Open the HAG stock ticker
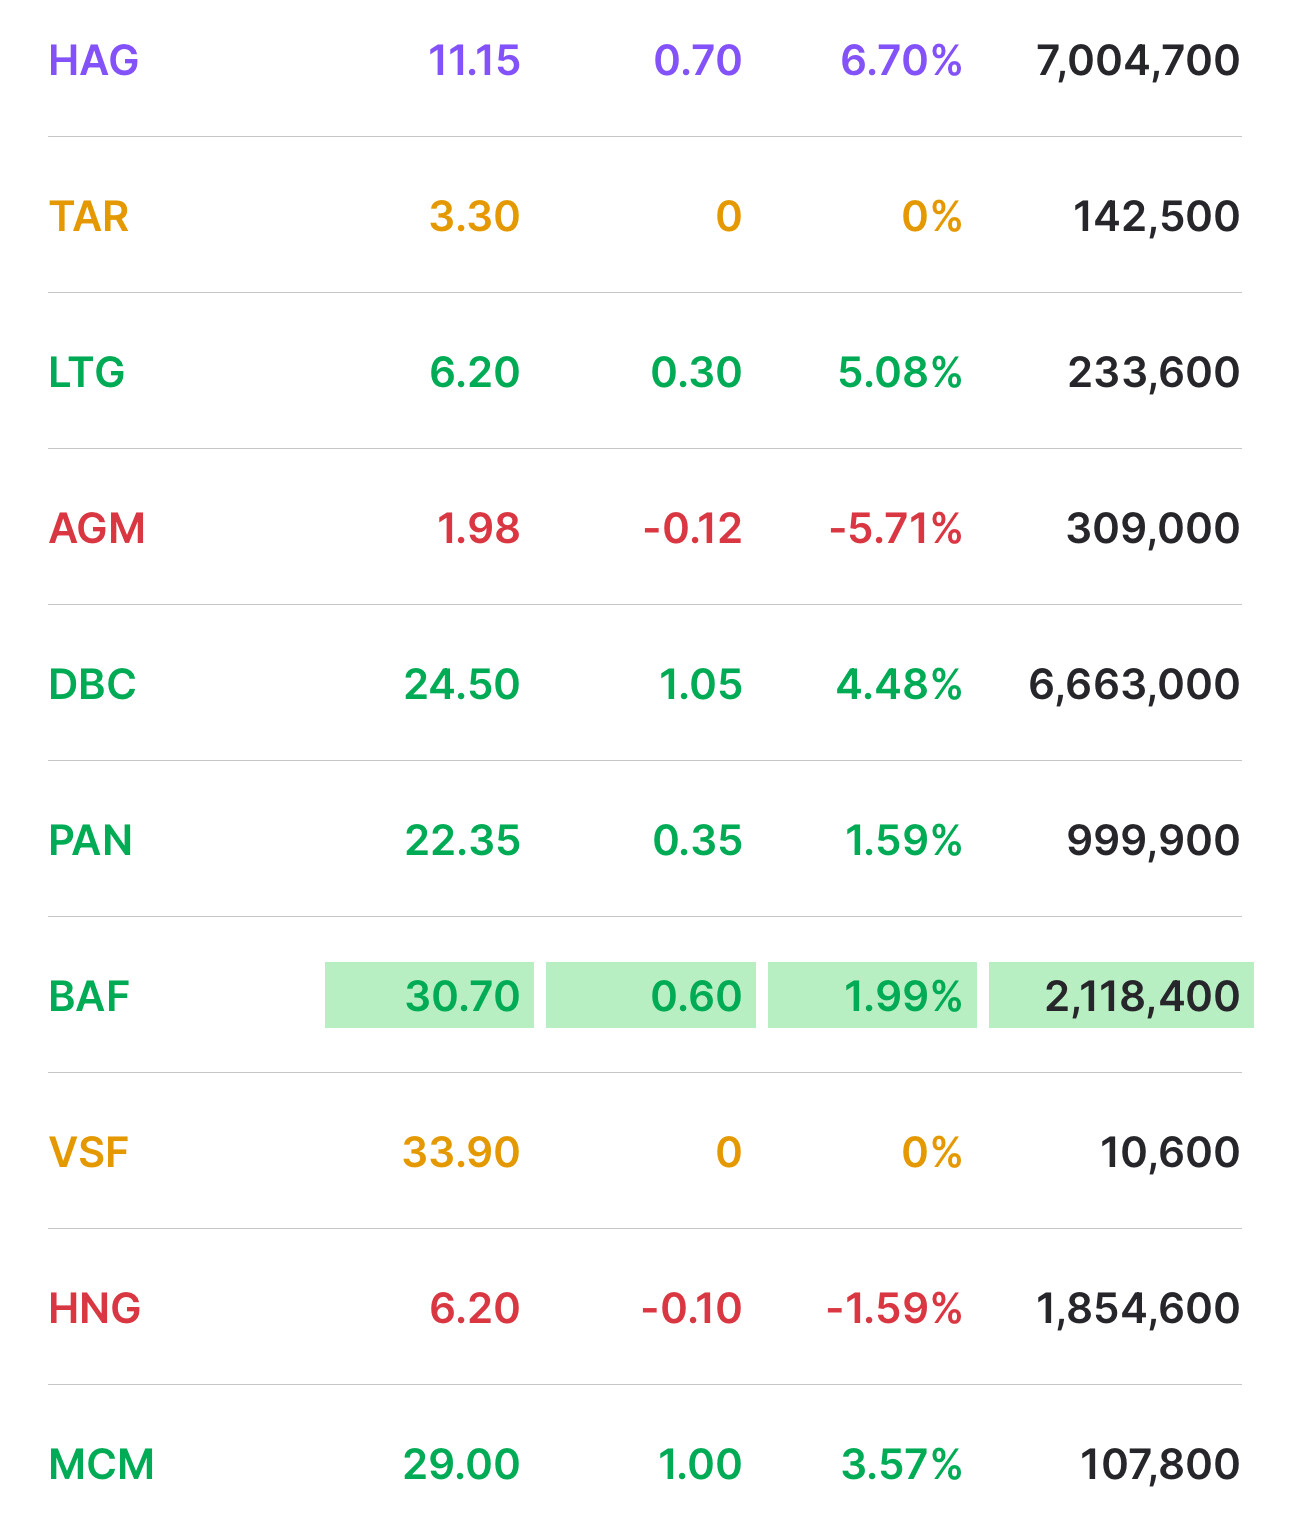This screenshot has height=1526, width=1290. [93, 61]
